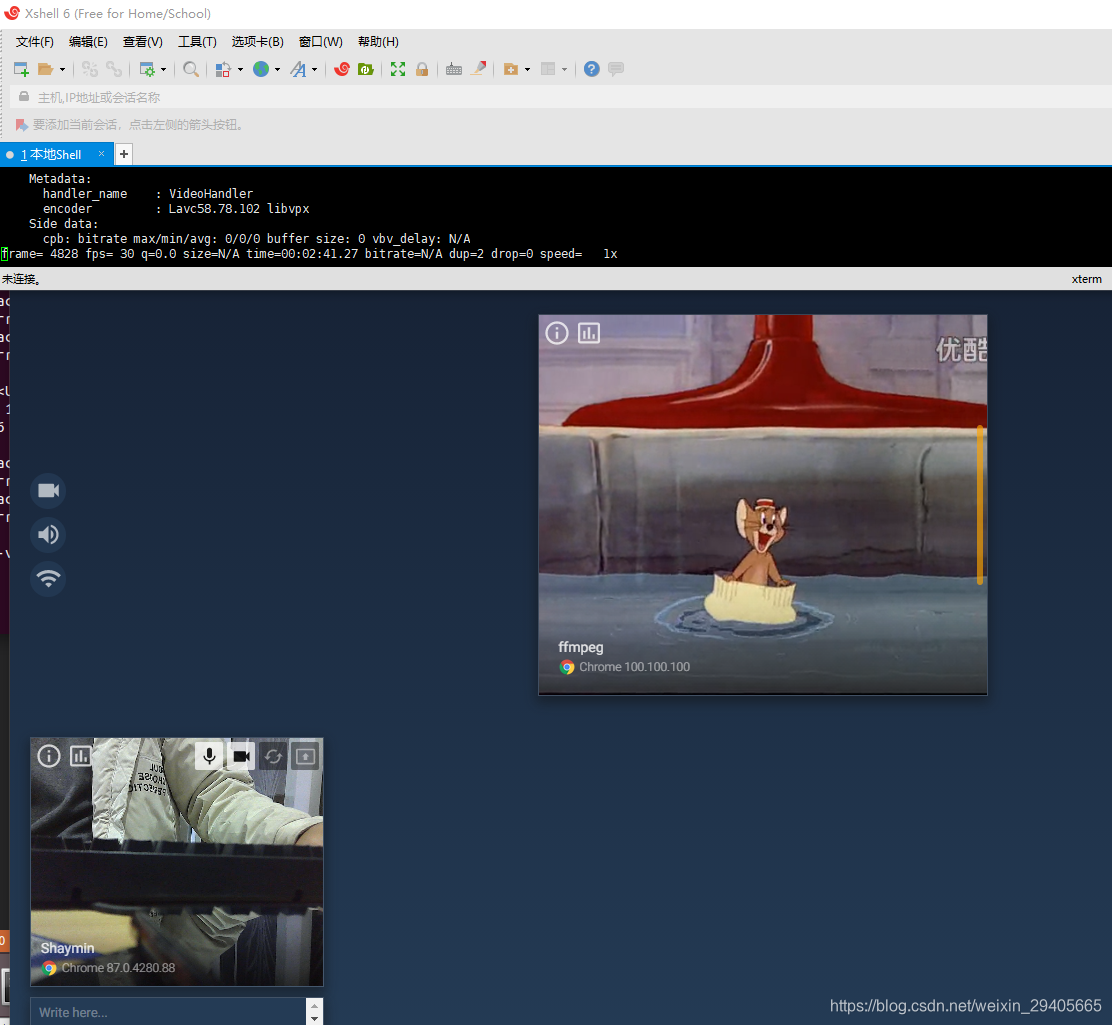Viewport: 1112px width, 1025px height.
Task: Close the 本地Shell tab
Action: click(x=101, y=154)
